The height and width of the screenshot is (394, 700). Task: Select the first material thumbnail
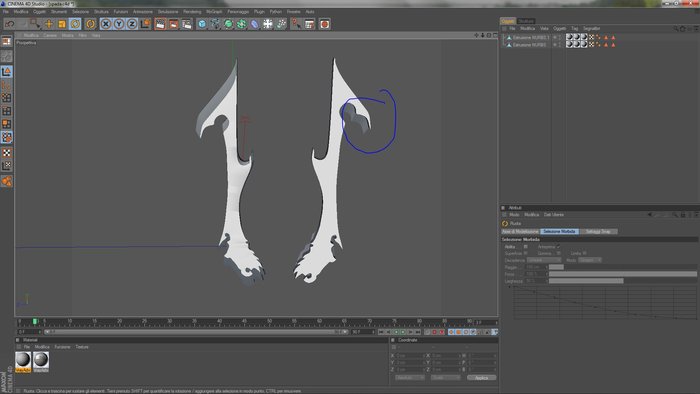pyautogui.click(x=23, y=360)
